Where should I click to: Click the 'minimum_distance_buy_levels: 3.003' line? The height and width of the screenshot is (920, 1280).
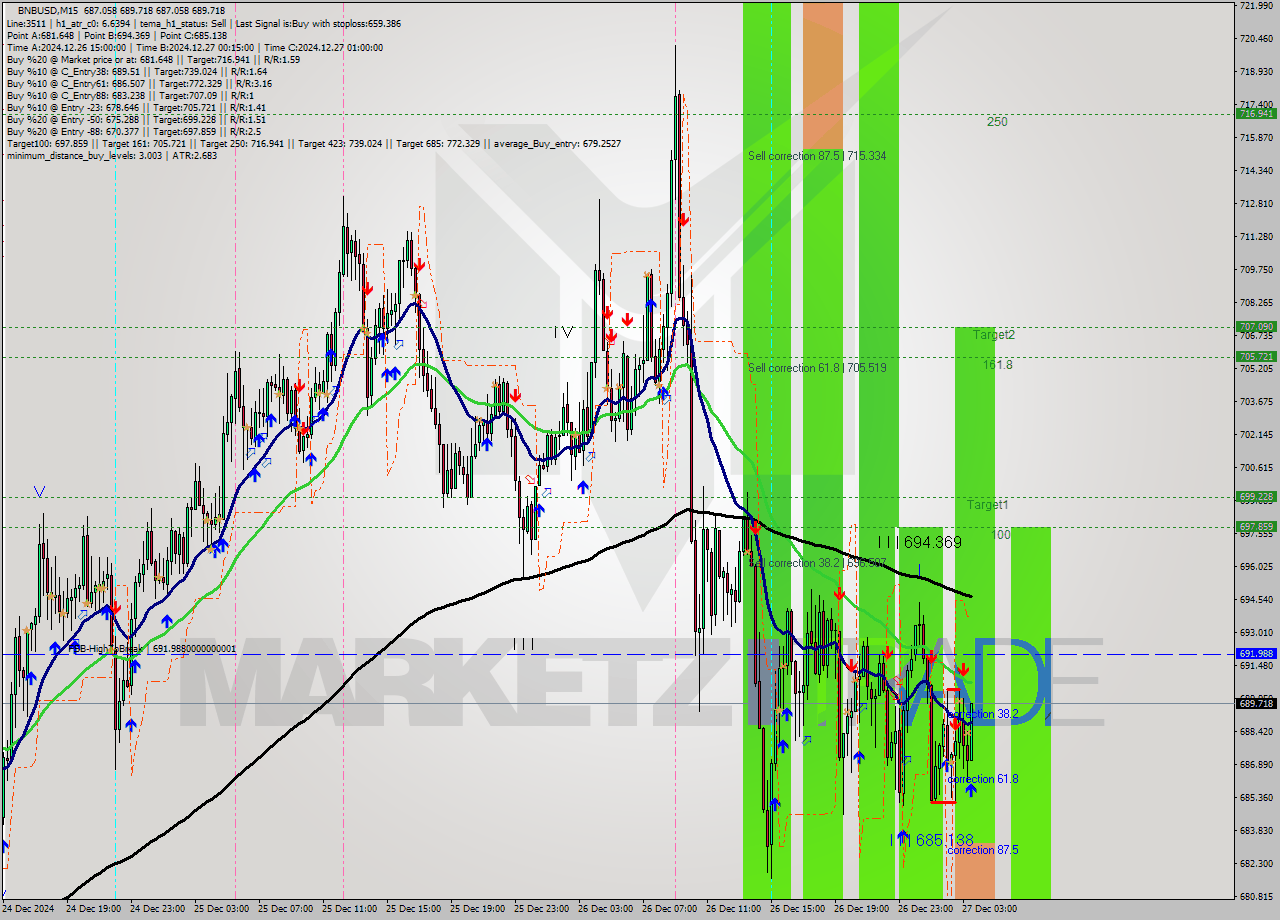click(x=112, y=155)
